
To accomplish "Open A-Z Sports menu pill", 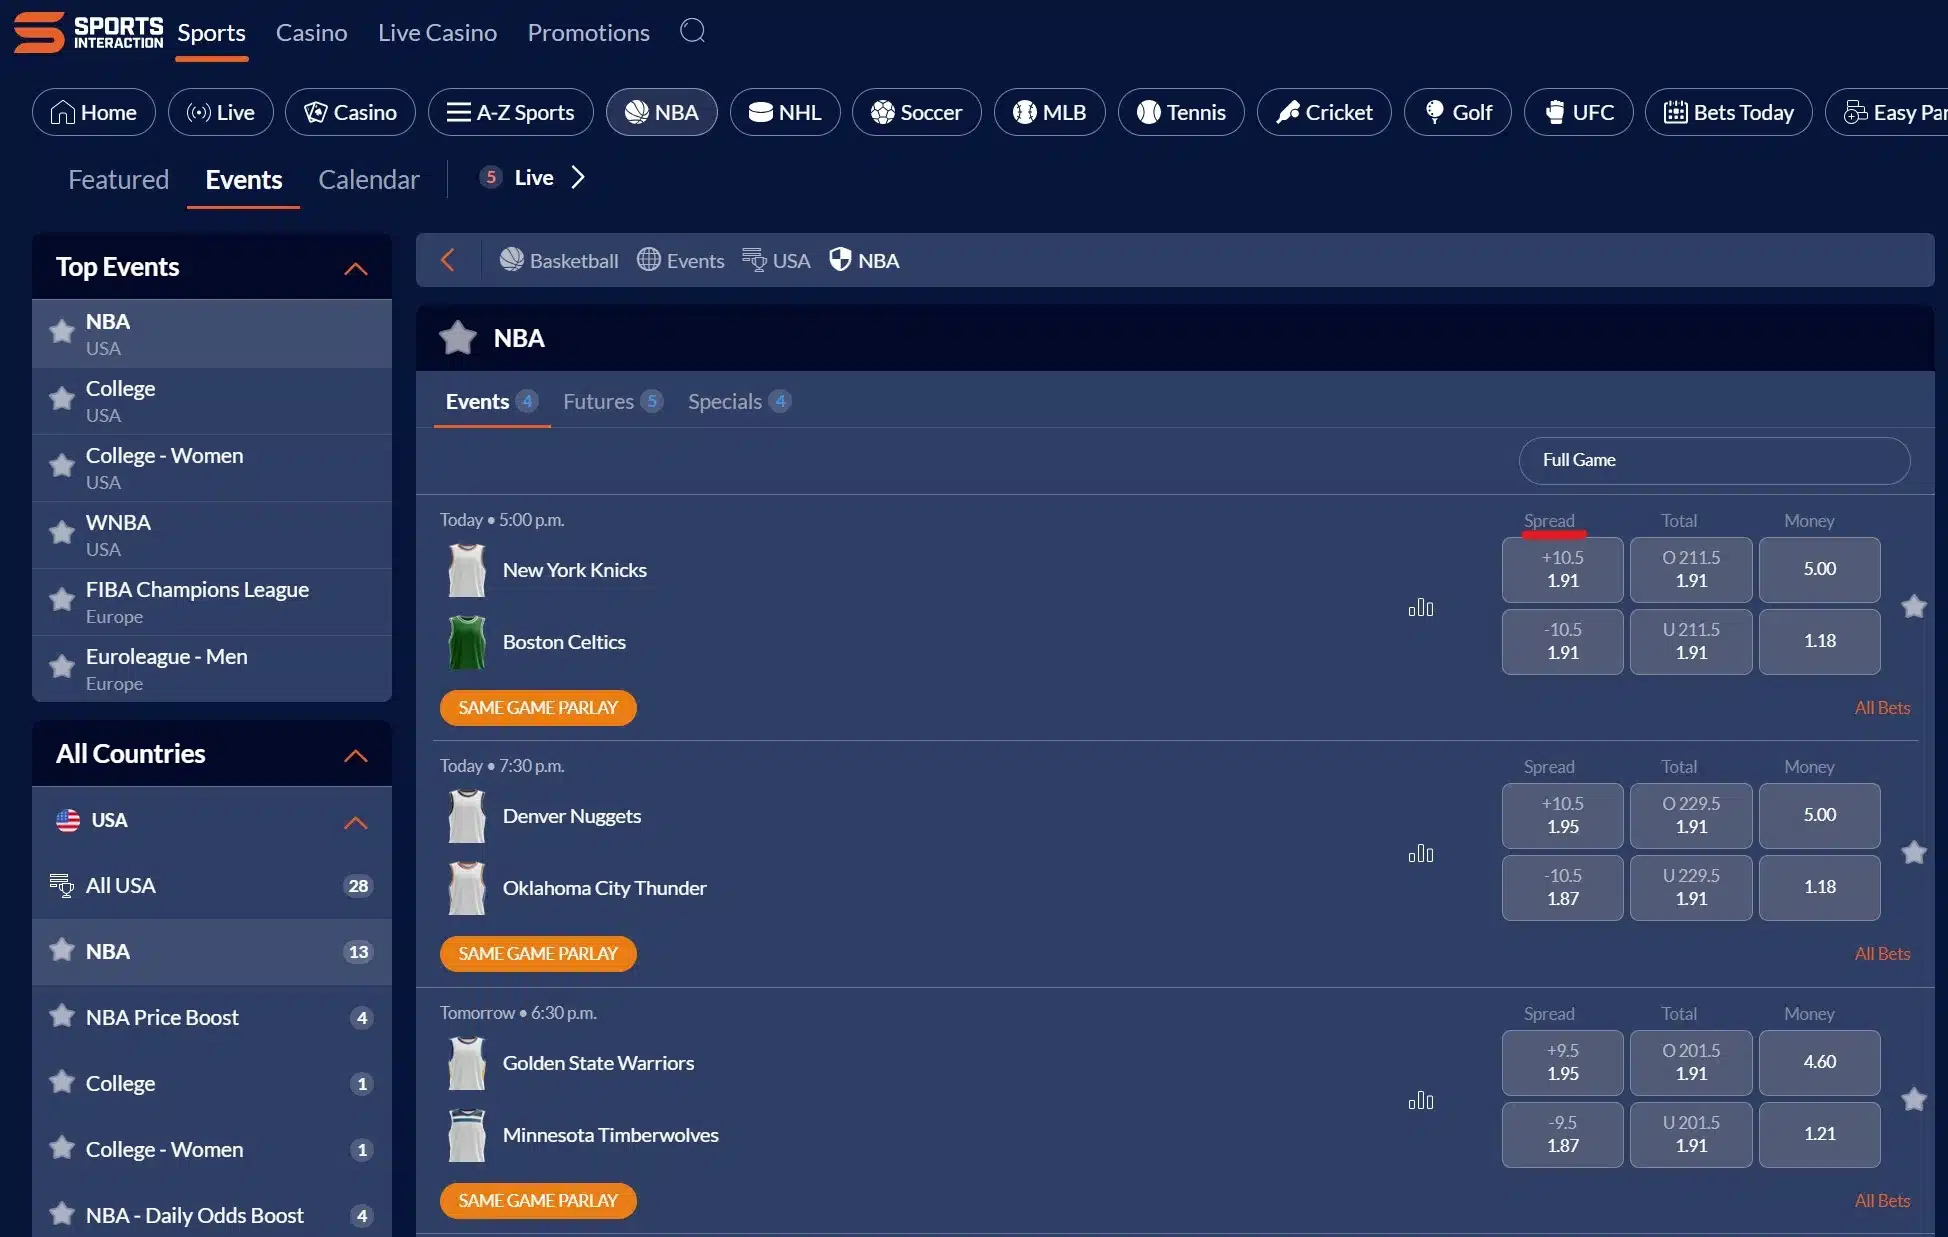I will (511, 112).
